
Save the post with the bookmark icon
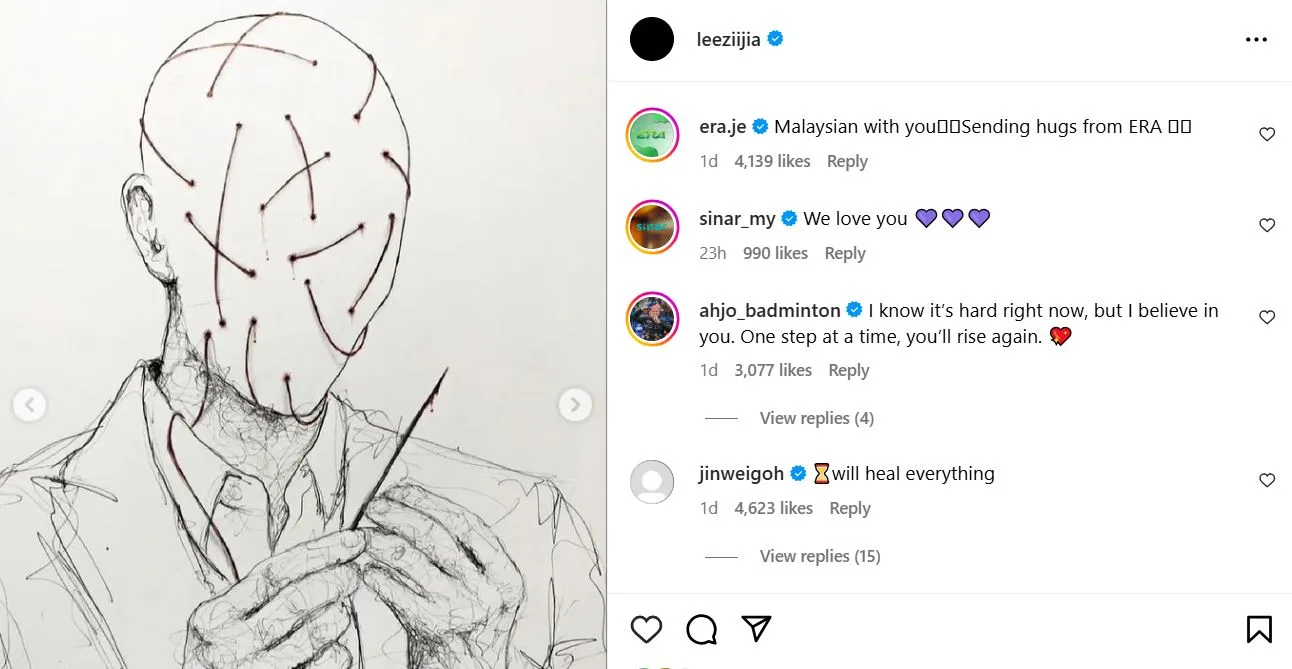1259,629
